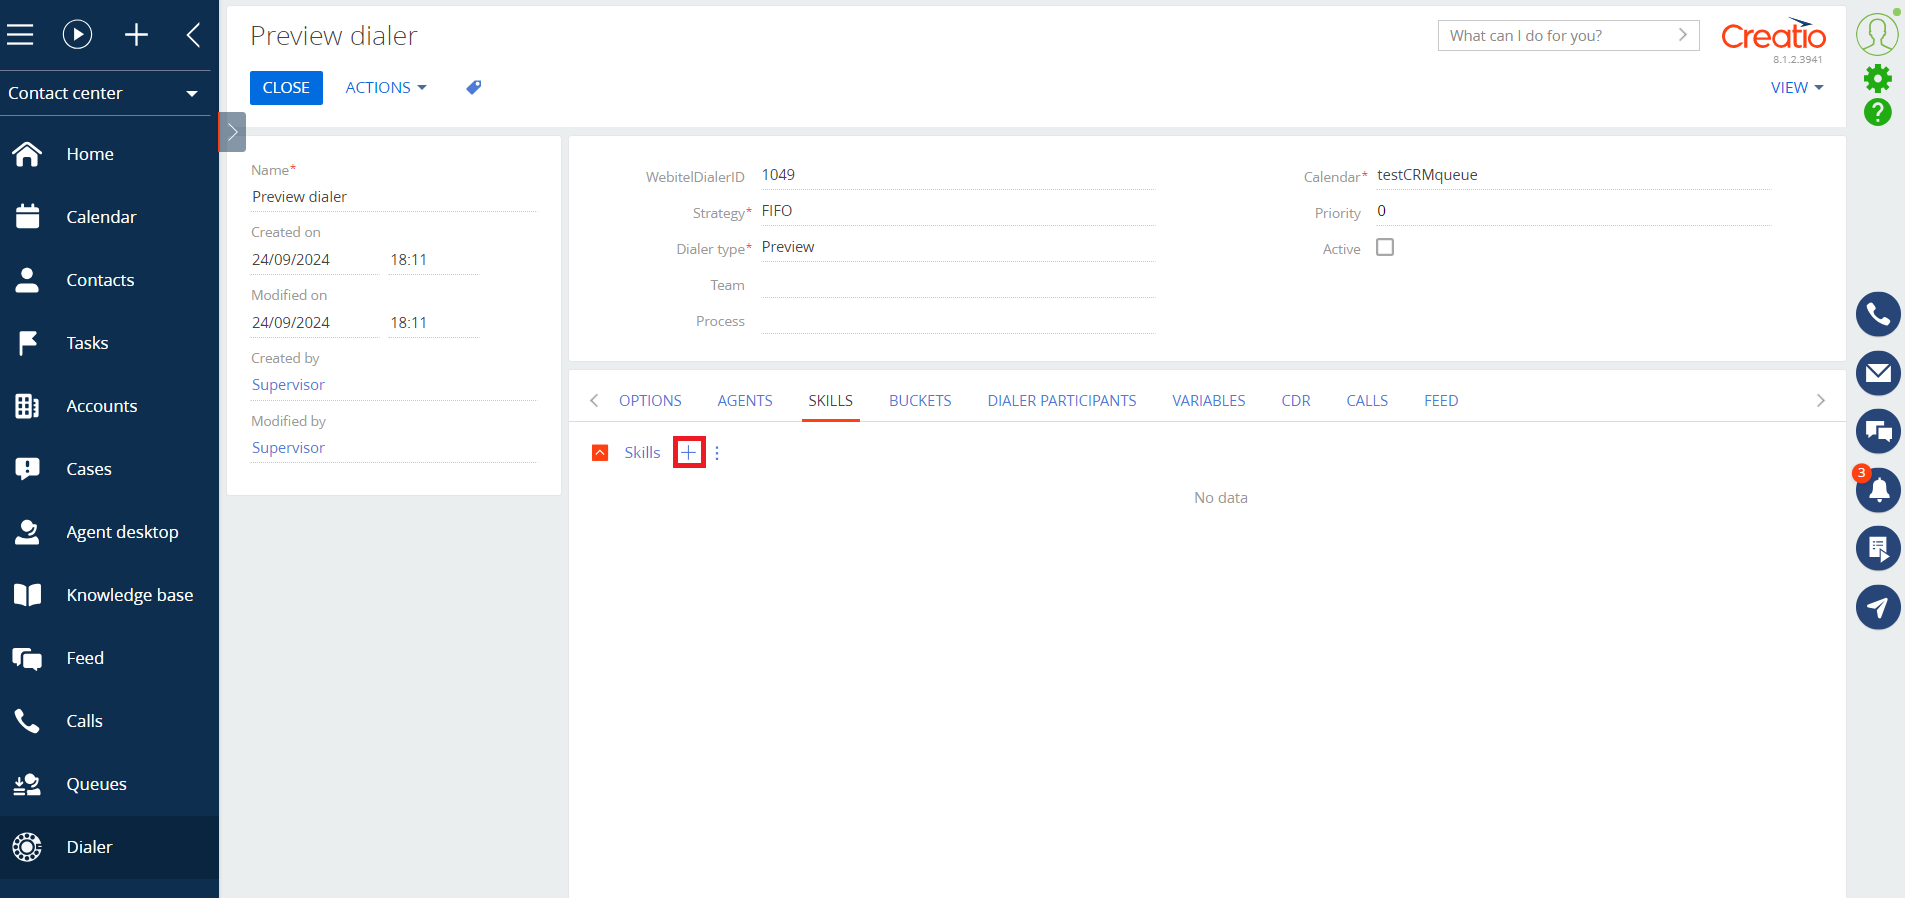Open the Calls section in the sidebar
Image resolution: width=1905 pixels, height=898 pixels.
coord(109,721)
